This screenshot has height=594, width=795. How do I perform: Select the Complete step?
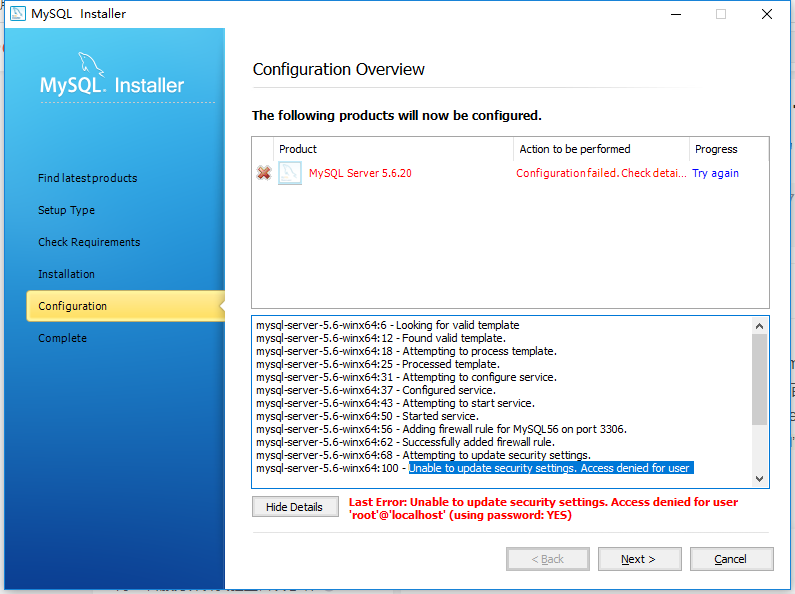[62, 338]
